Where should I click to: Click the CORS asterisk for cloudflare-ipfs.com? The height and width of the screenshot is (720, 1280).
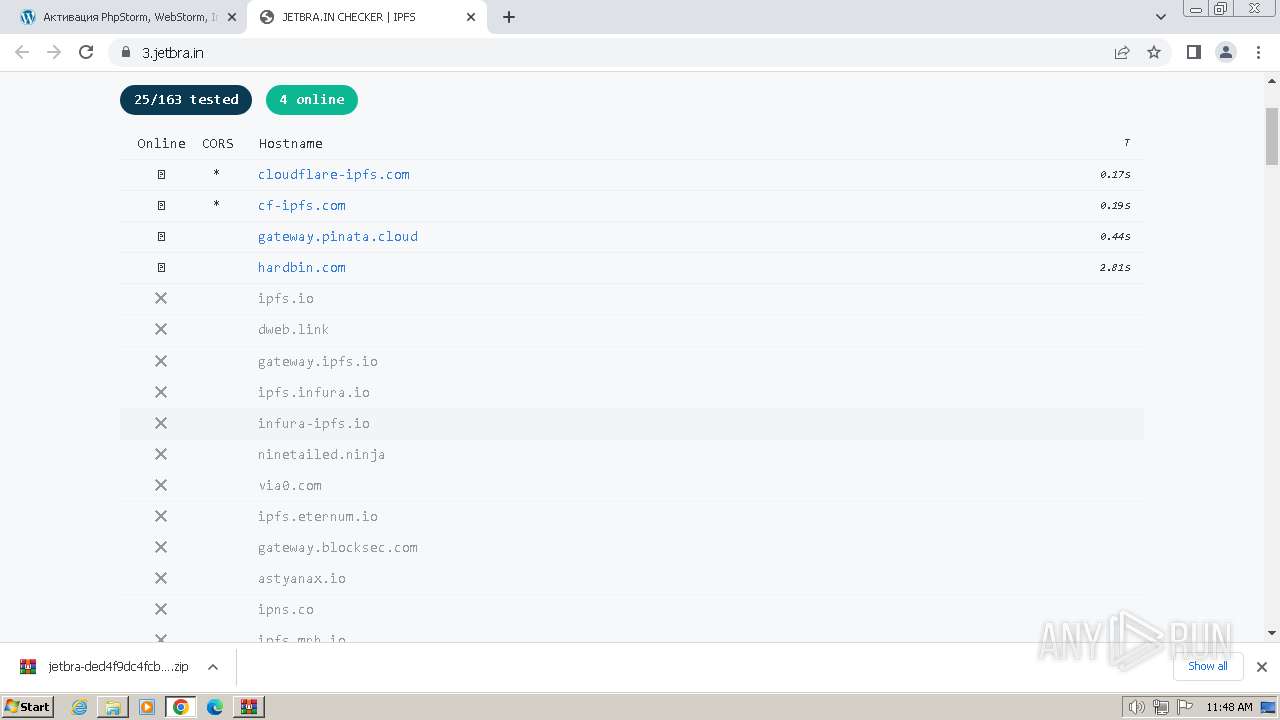tap(216, 175)
